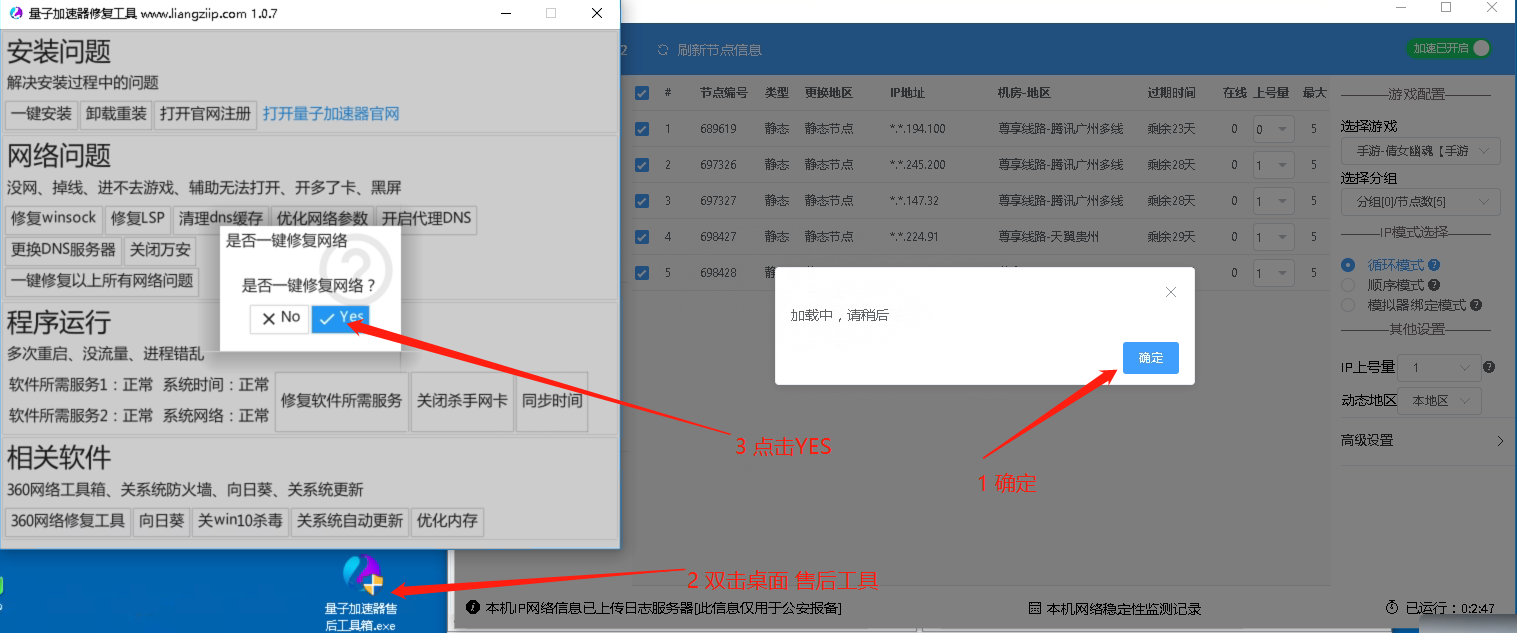Click the 关系统自动更新 button
Image resolution: width=1517 pixels, height=633 pixels.
click(350, 521)
